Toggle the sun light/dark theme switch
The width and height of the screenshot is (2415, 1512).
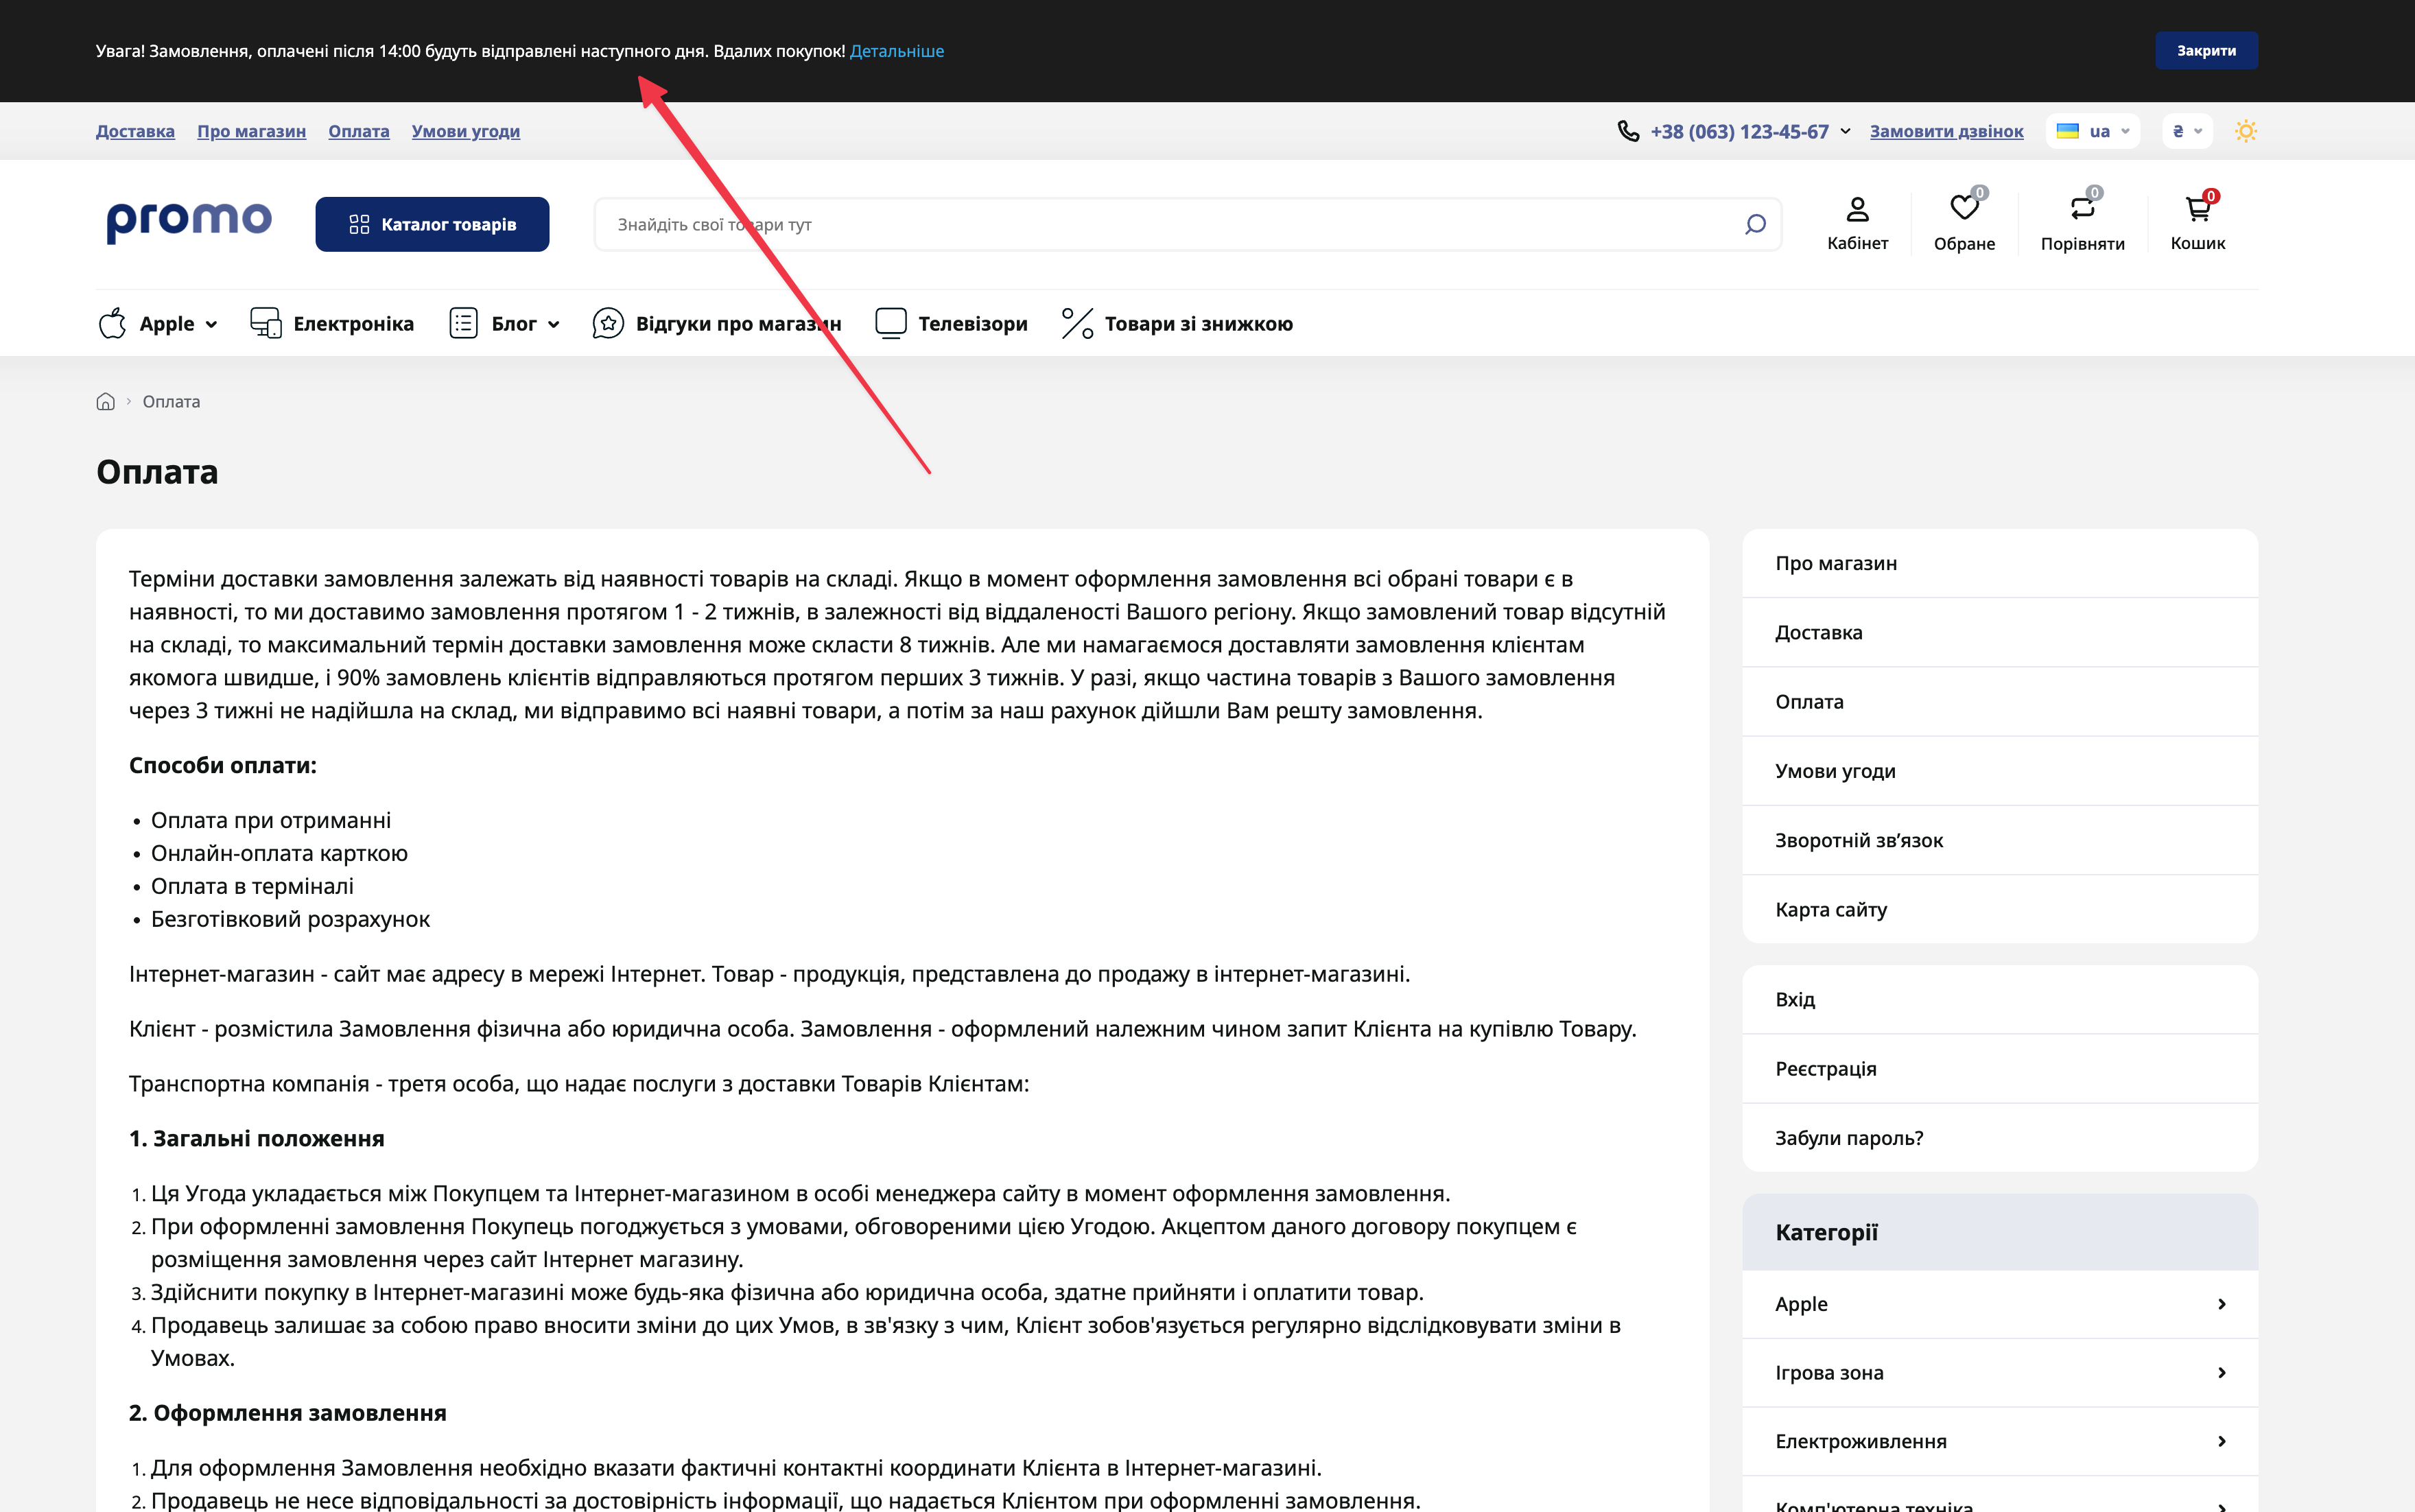tap(2246, 131)
